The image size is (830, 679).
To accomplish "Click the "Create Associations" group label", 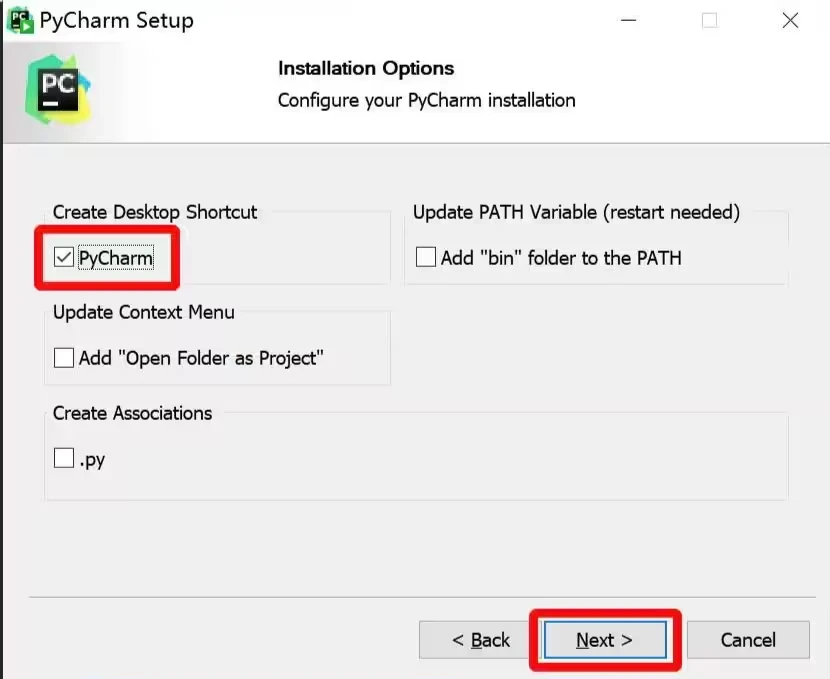I will tap(132, 413).
